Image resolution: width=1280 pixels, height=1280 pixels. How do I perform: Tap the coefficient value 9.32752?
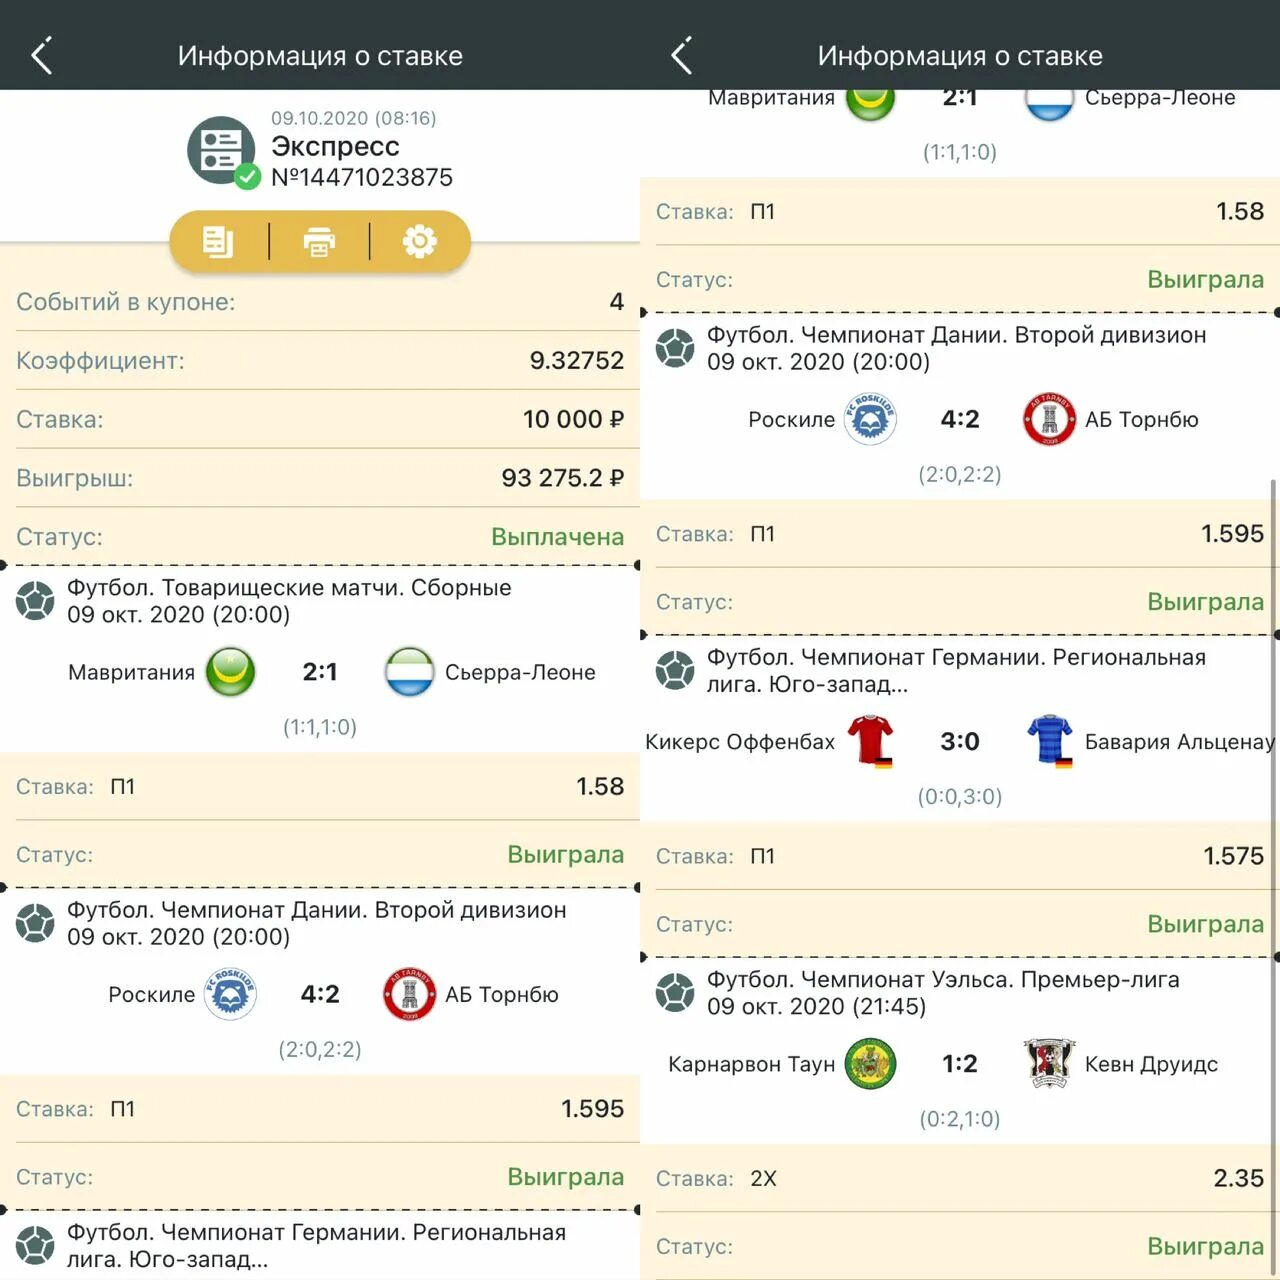click(577, 360)
